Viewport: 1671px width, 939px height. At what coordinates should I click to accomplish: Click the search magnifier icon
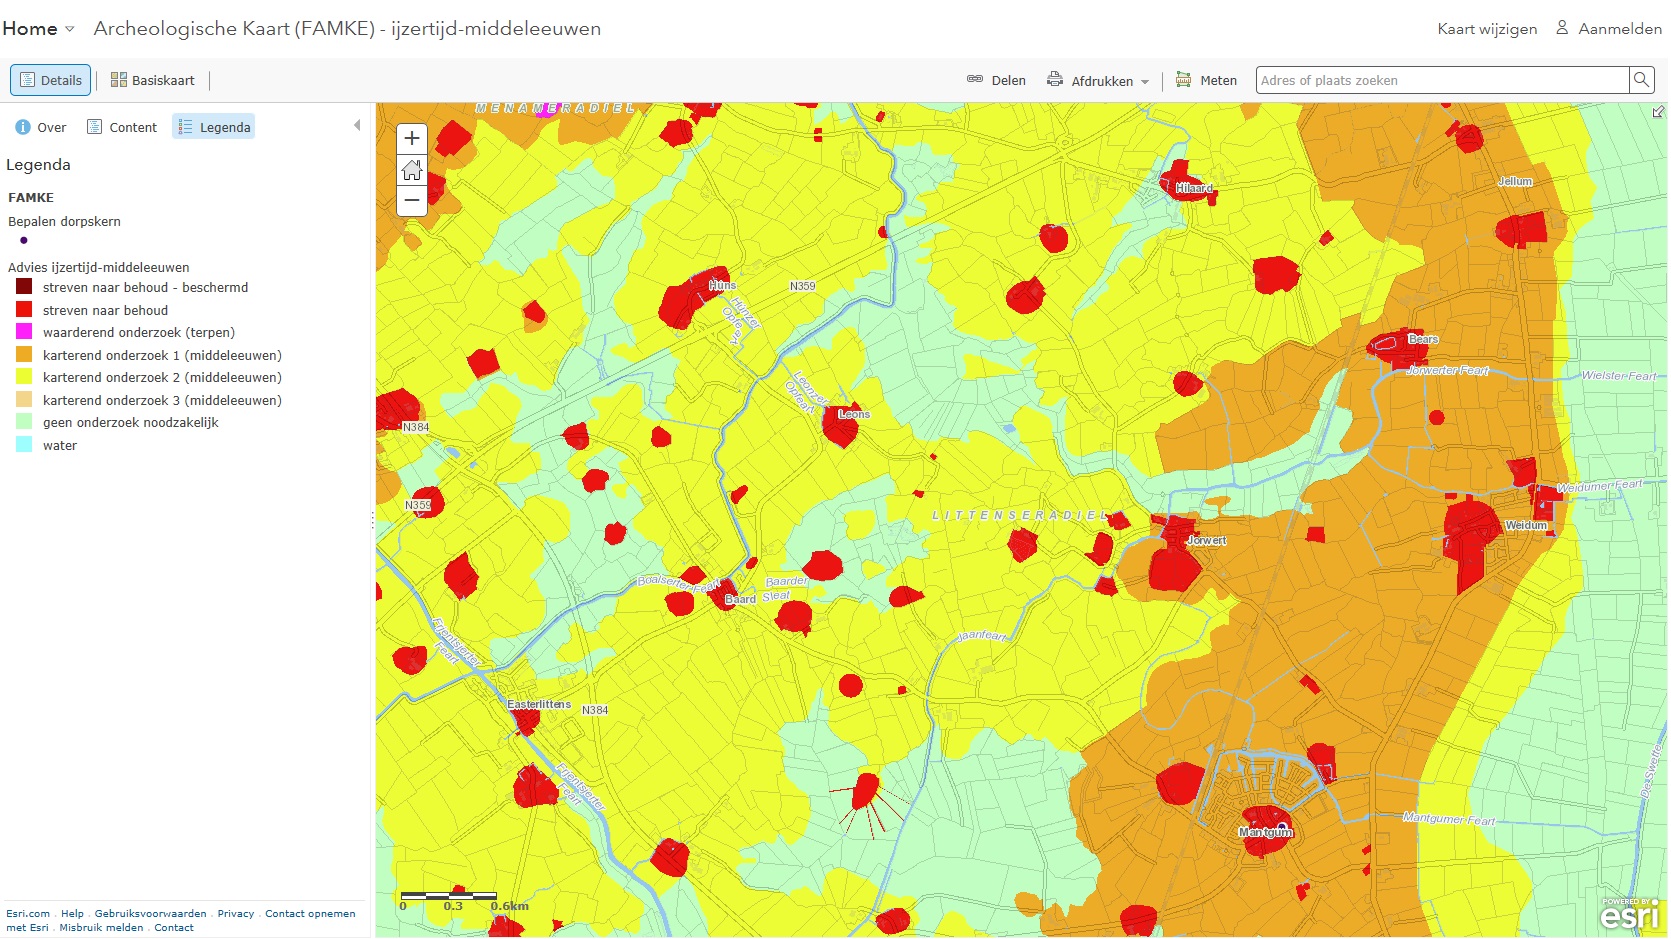point(1641,80)
